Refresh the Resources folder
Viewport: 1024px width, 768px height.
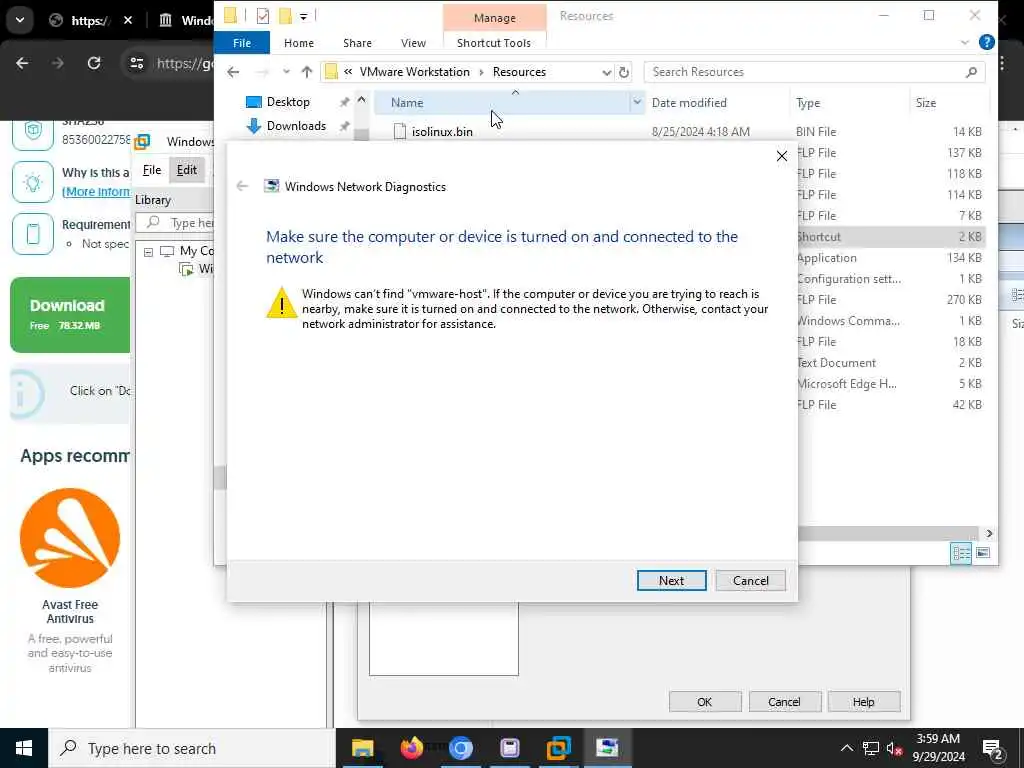(624, 72)
